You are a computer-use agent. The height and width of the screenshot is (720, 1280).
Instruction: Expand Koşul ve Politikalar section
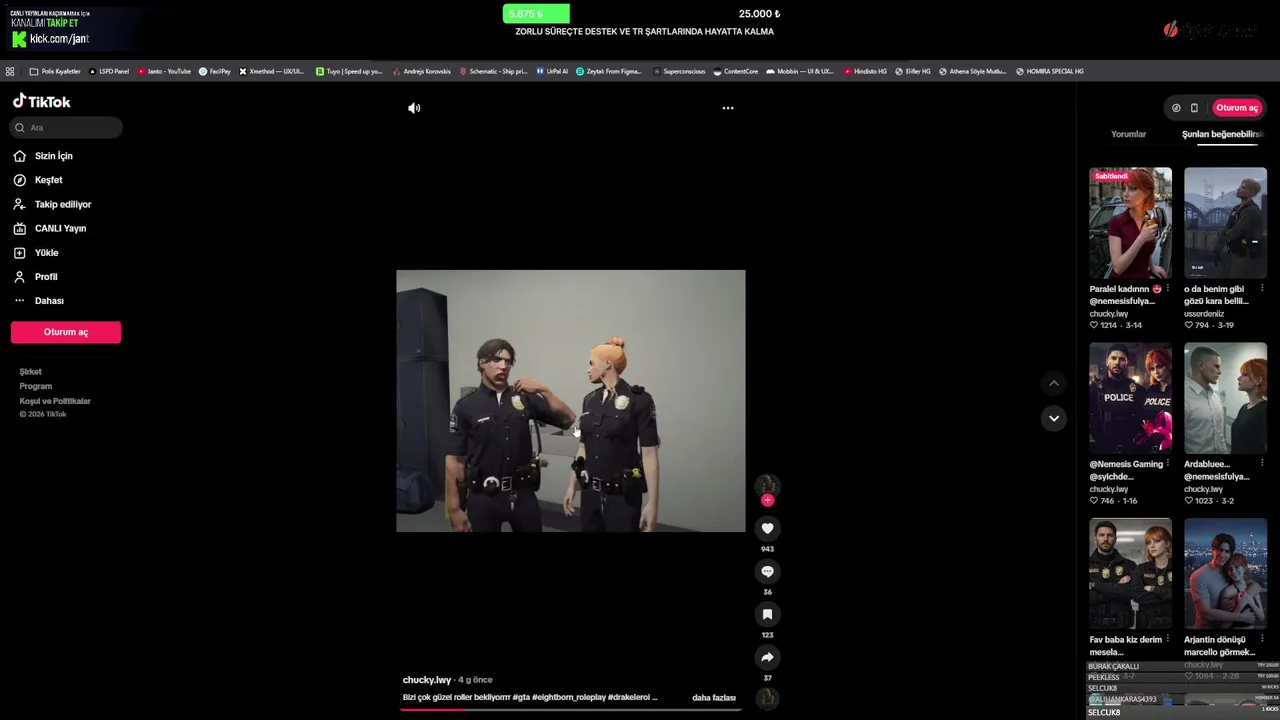tap(55, 401)
